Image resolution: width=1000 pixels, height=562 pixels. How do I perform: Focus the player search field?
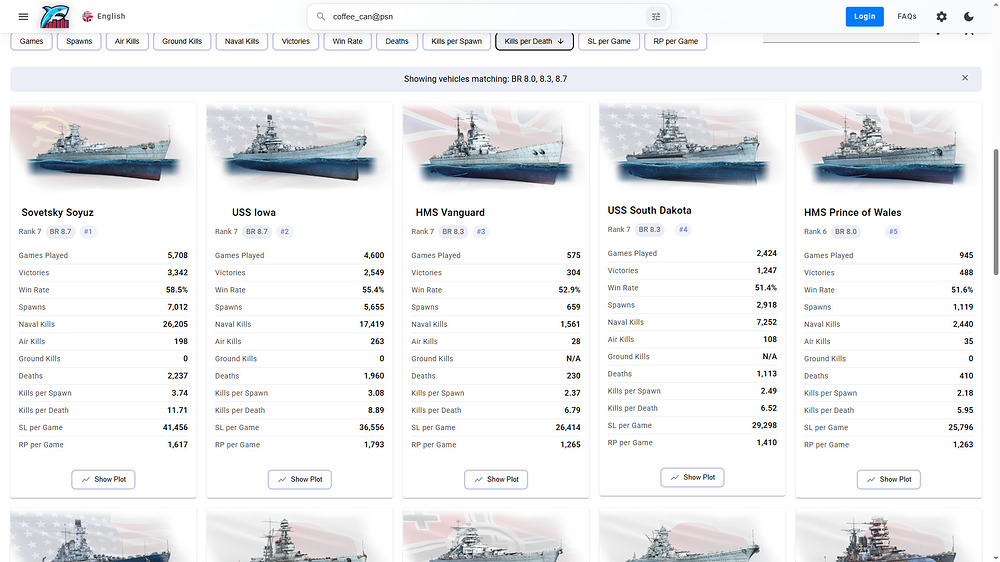[x=486, y=17]
